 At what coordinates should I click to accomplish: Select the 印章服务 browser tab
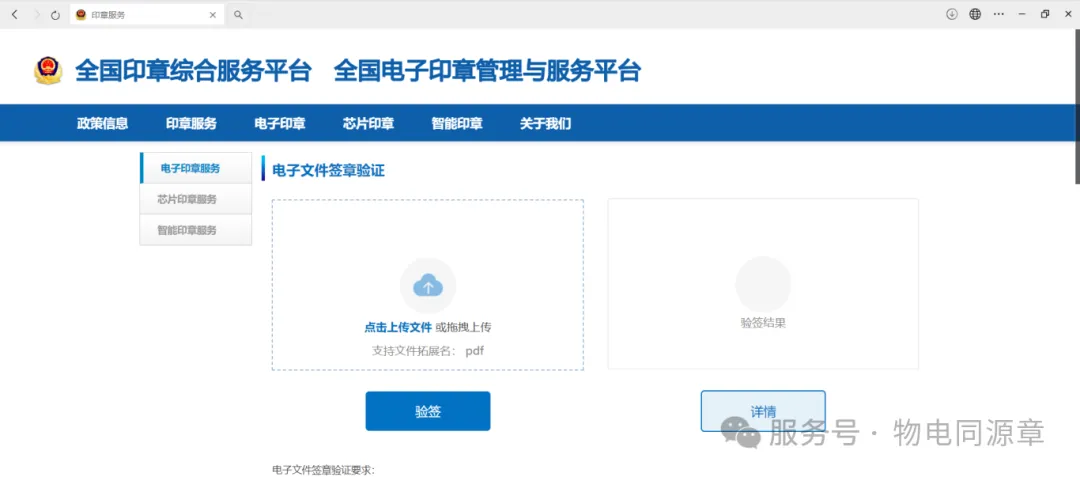coord(147,14)
